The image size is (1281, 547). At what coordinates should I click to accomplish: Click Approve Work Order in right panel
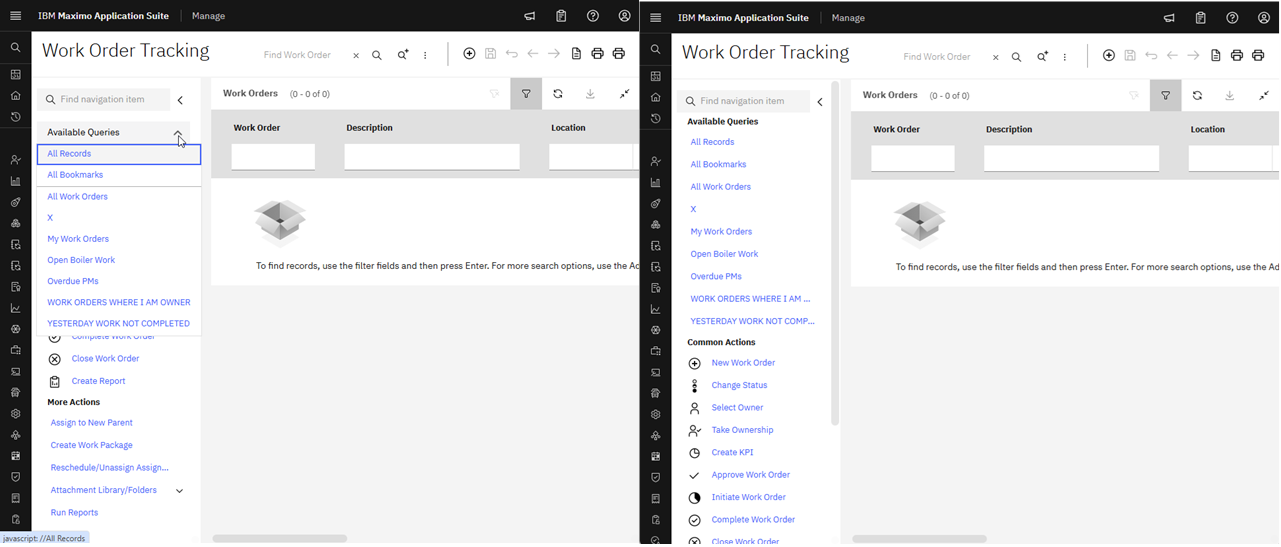coord(750,475)
